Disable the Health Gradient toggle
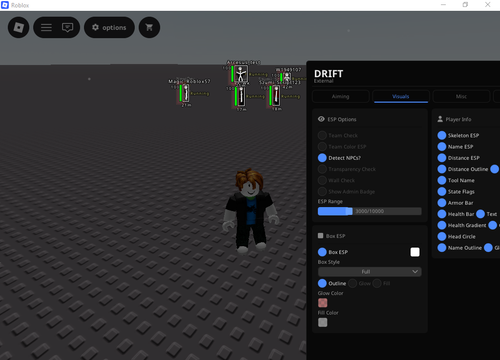 point(442,225)
